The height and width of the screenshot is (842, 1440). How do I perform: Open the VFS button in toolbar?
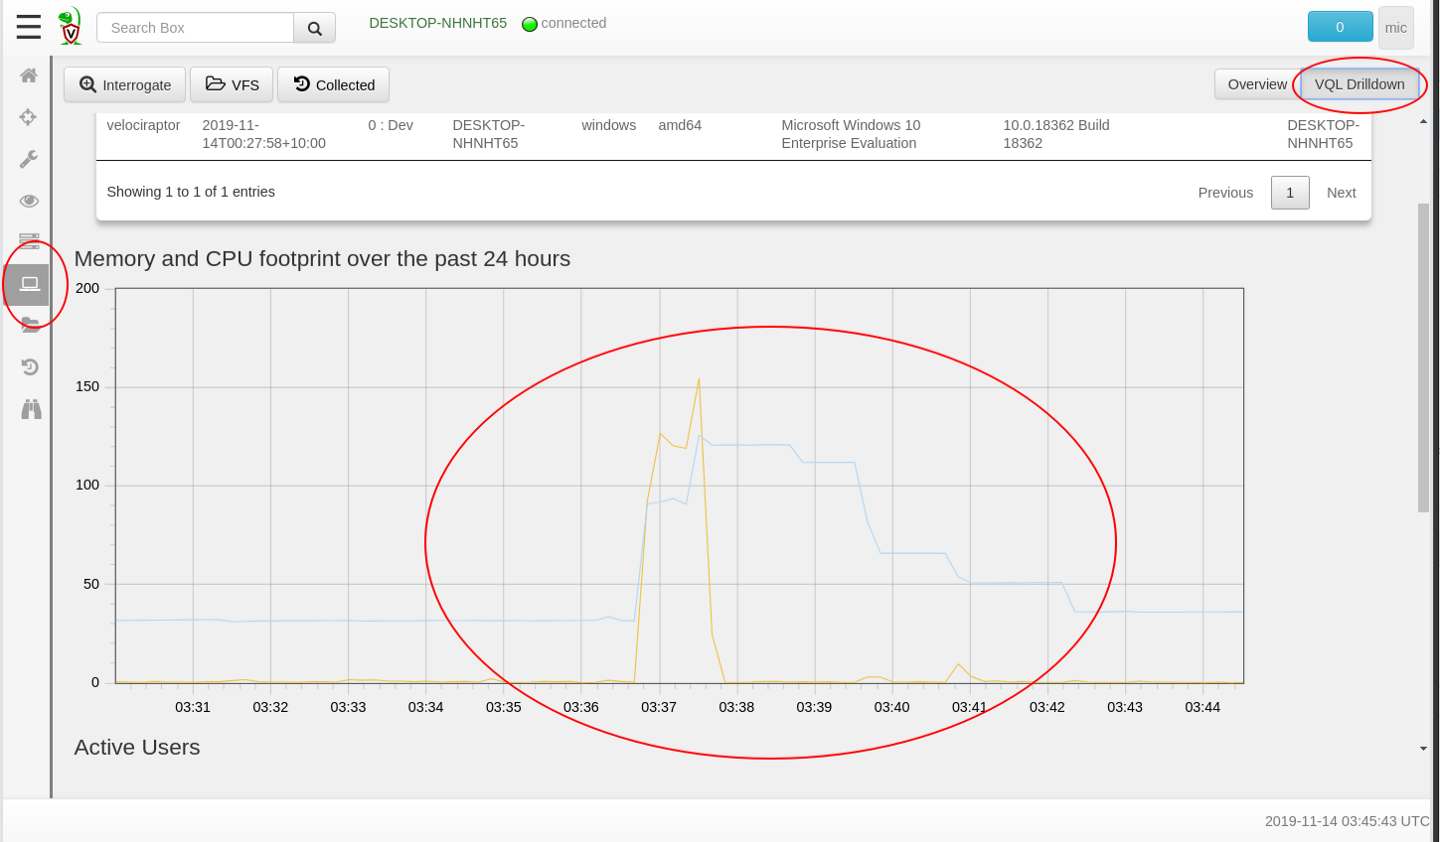232,85
